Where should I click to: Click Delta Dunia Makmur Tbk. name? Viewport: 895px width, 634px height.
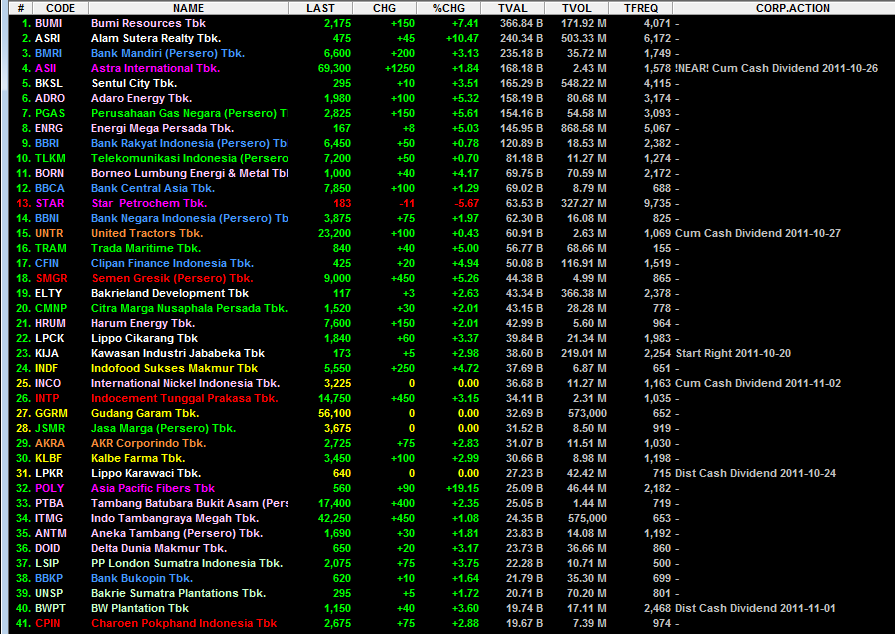[x=159, y=548]
